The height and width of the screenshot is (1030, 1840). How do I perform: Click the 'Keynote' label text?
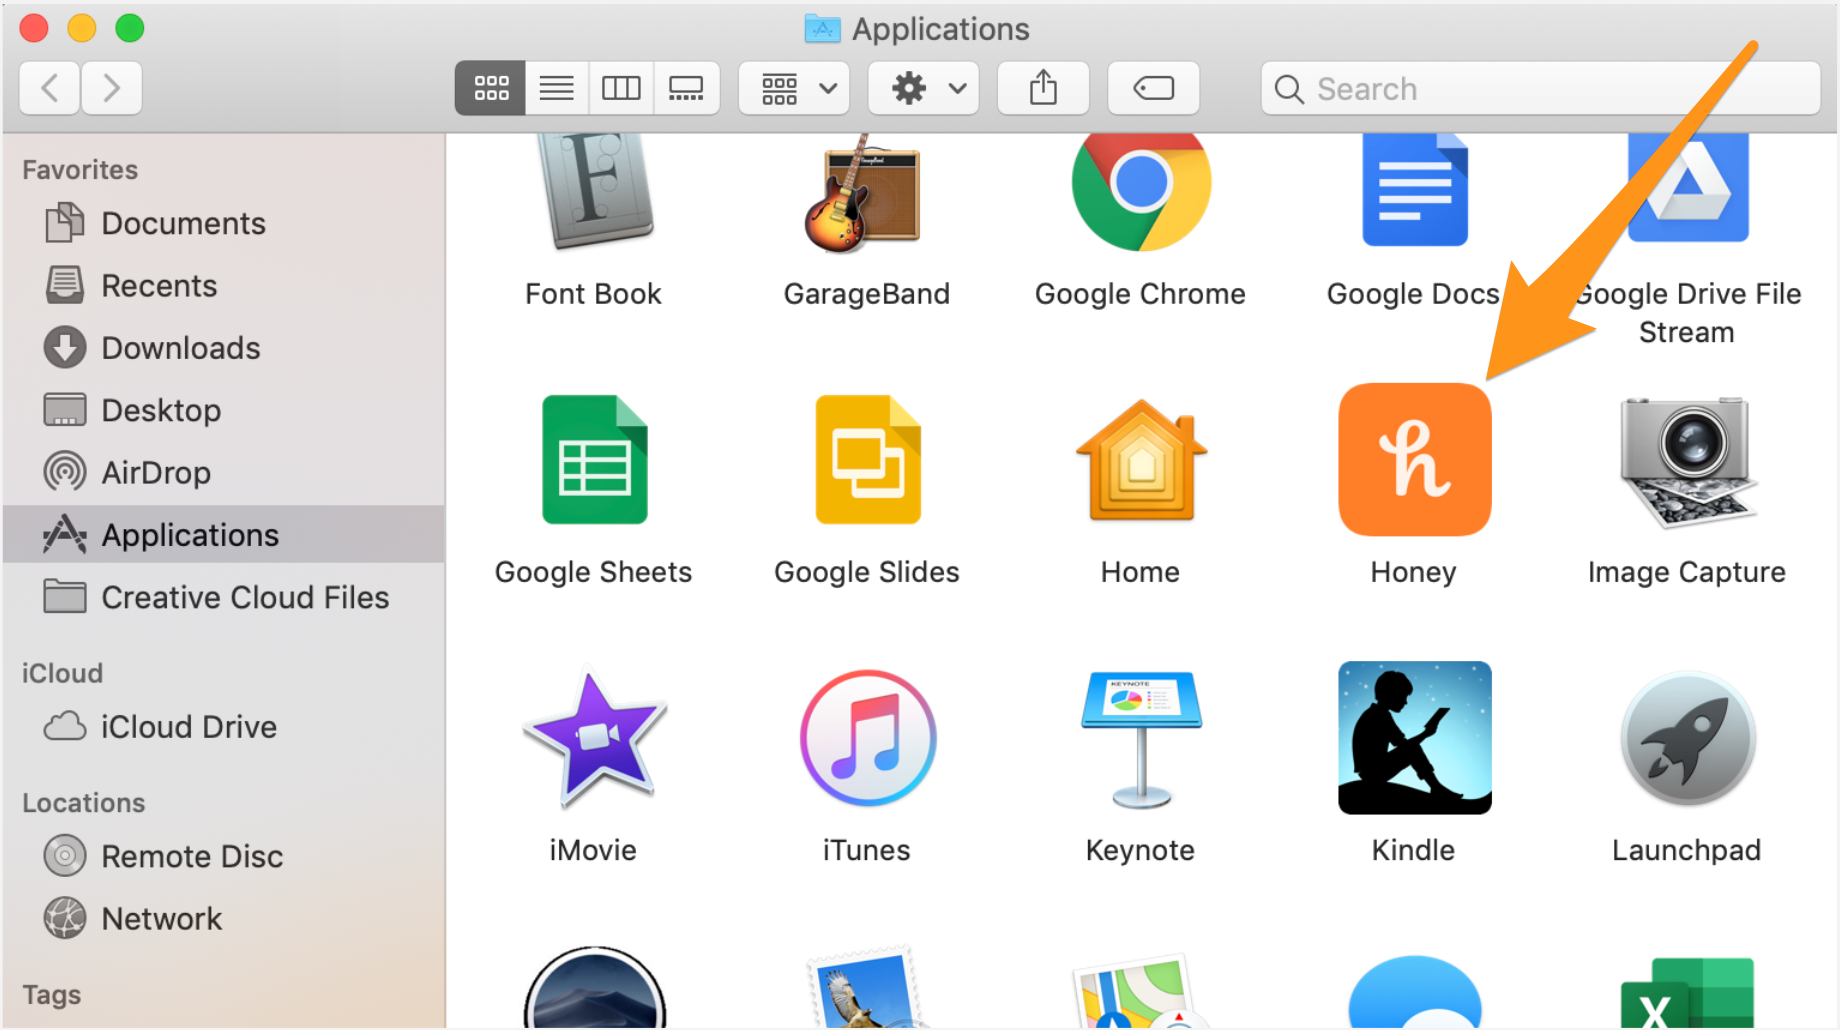coord(1140,850)
